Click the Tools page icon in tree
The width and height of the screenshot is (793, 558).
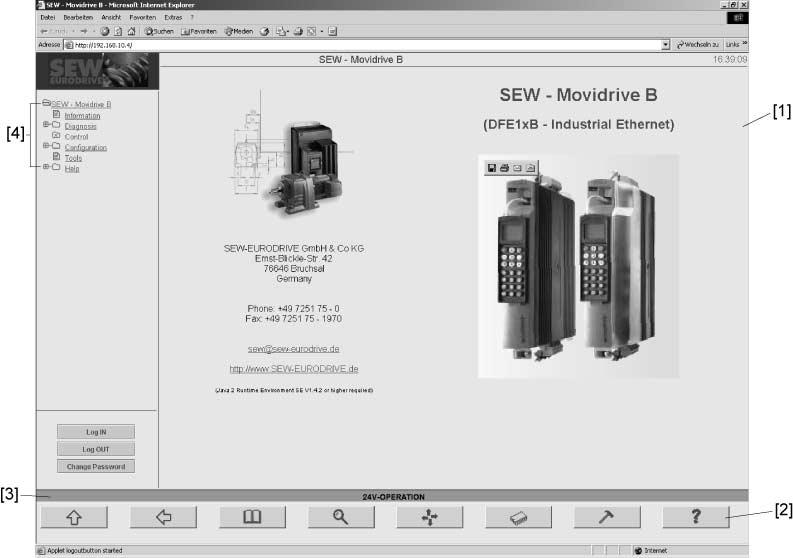pos(56,156)
